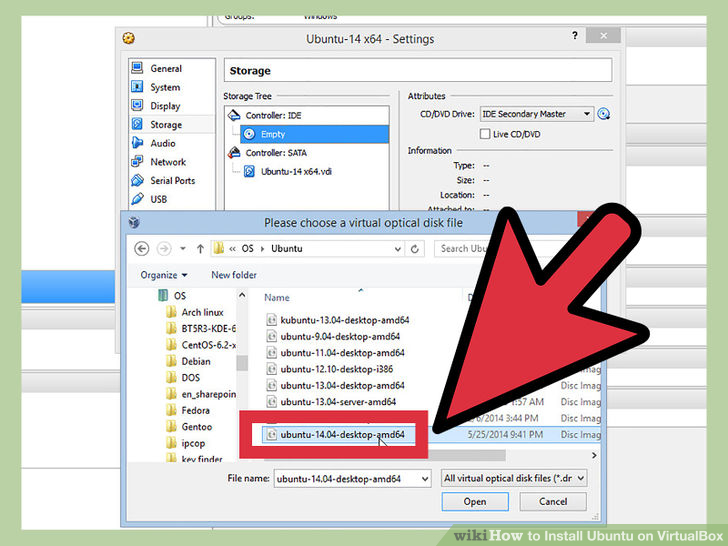This screenshot has height=546, width=728.
Task: Select the Display settings icon
Action: (137, 105)
